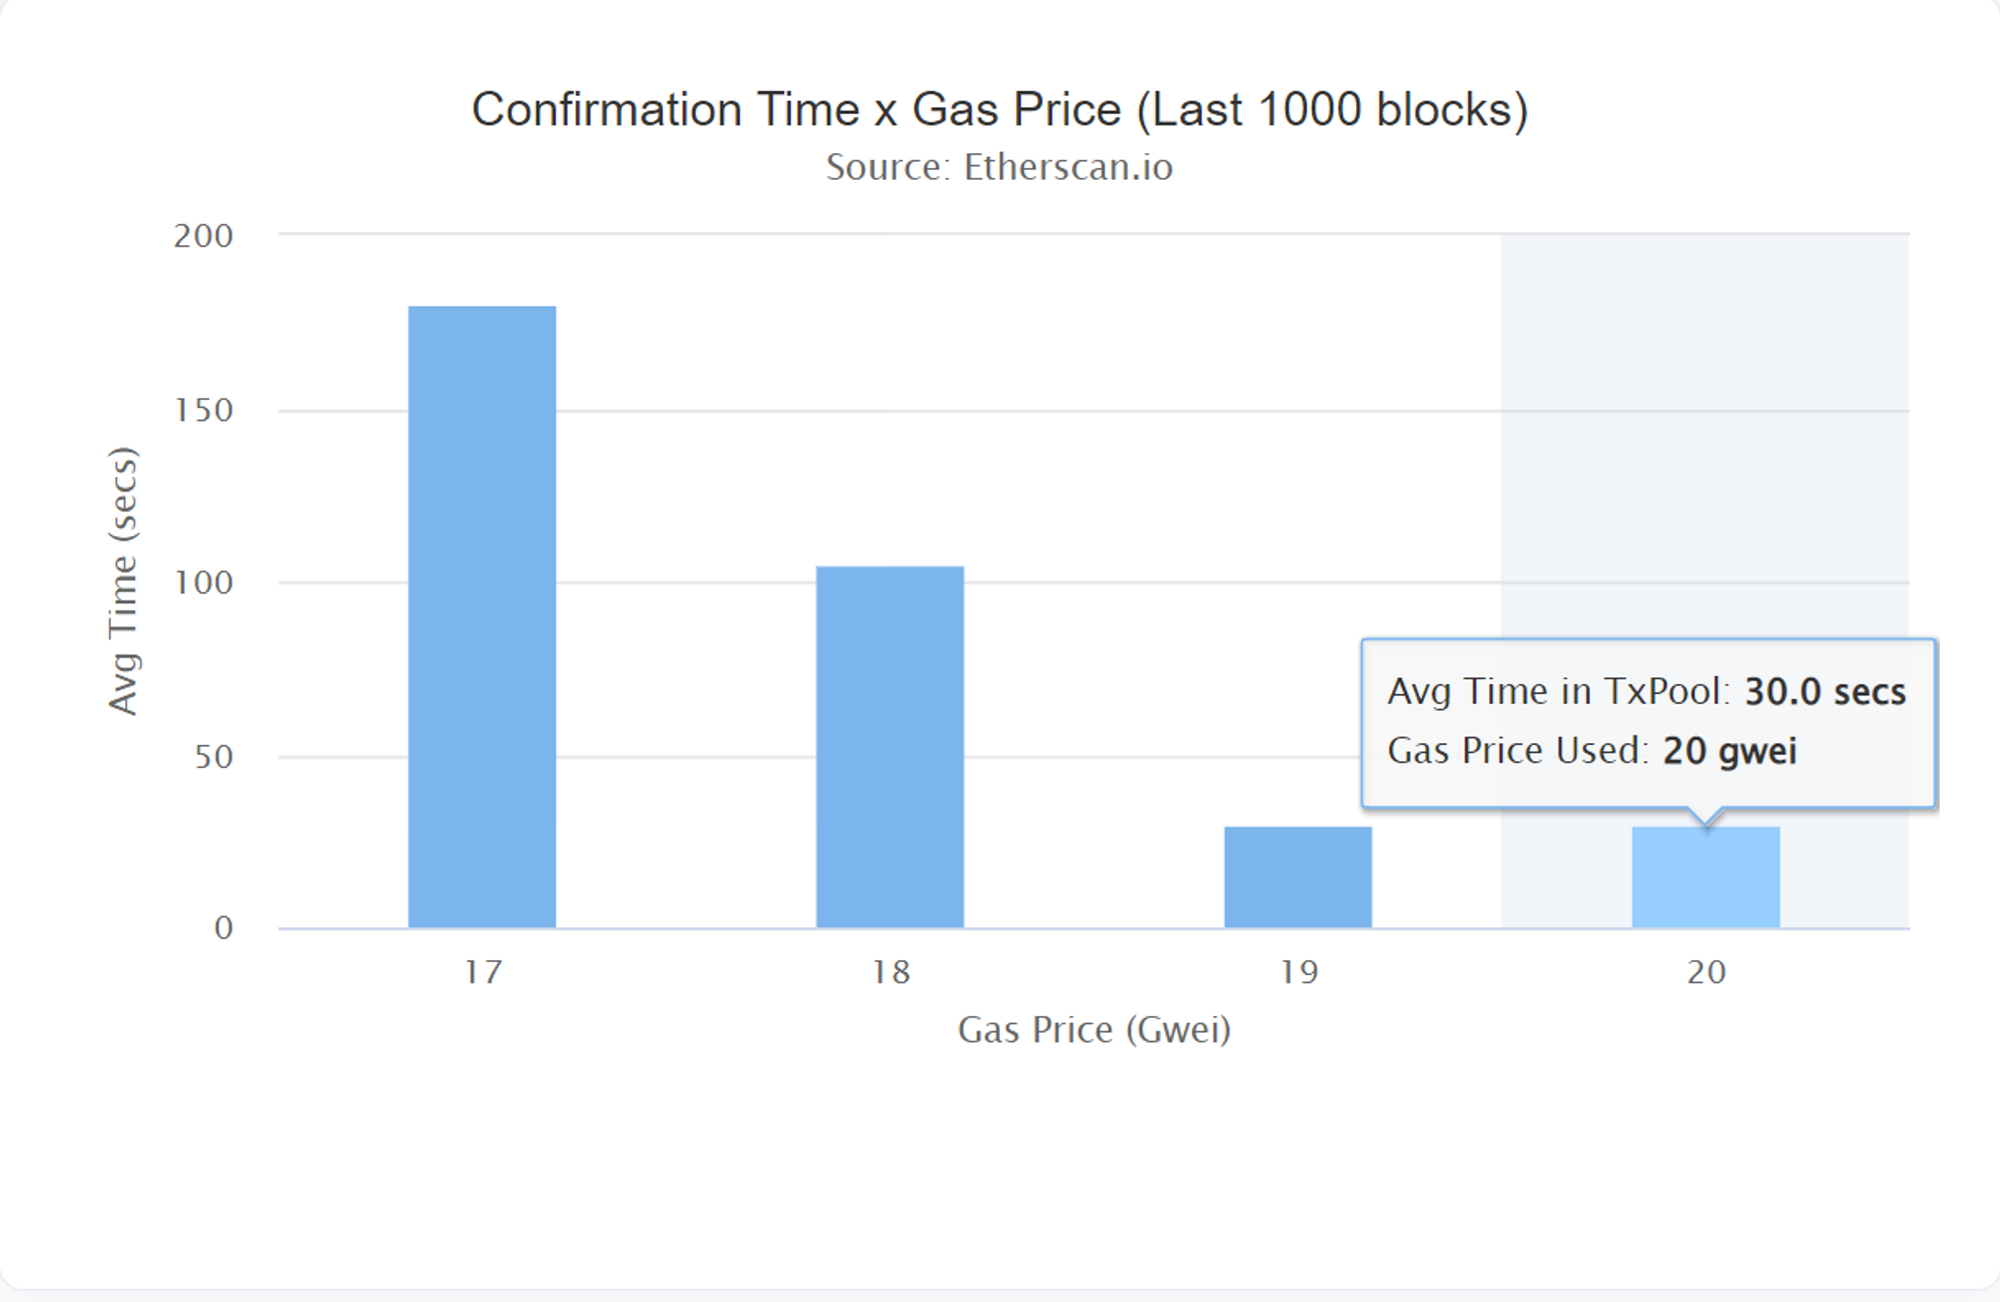Click the y-axis label 100
Viewport: 2000px width, 1302px height.
point(203,583)
